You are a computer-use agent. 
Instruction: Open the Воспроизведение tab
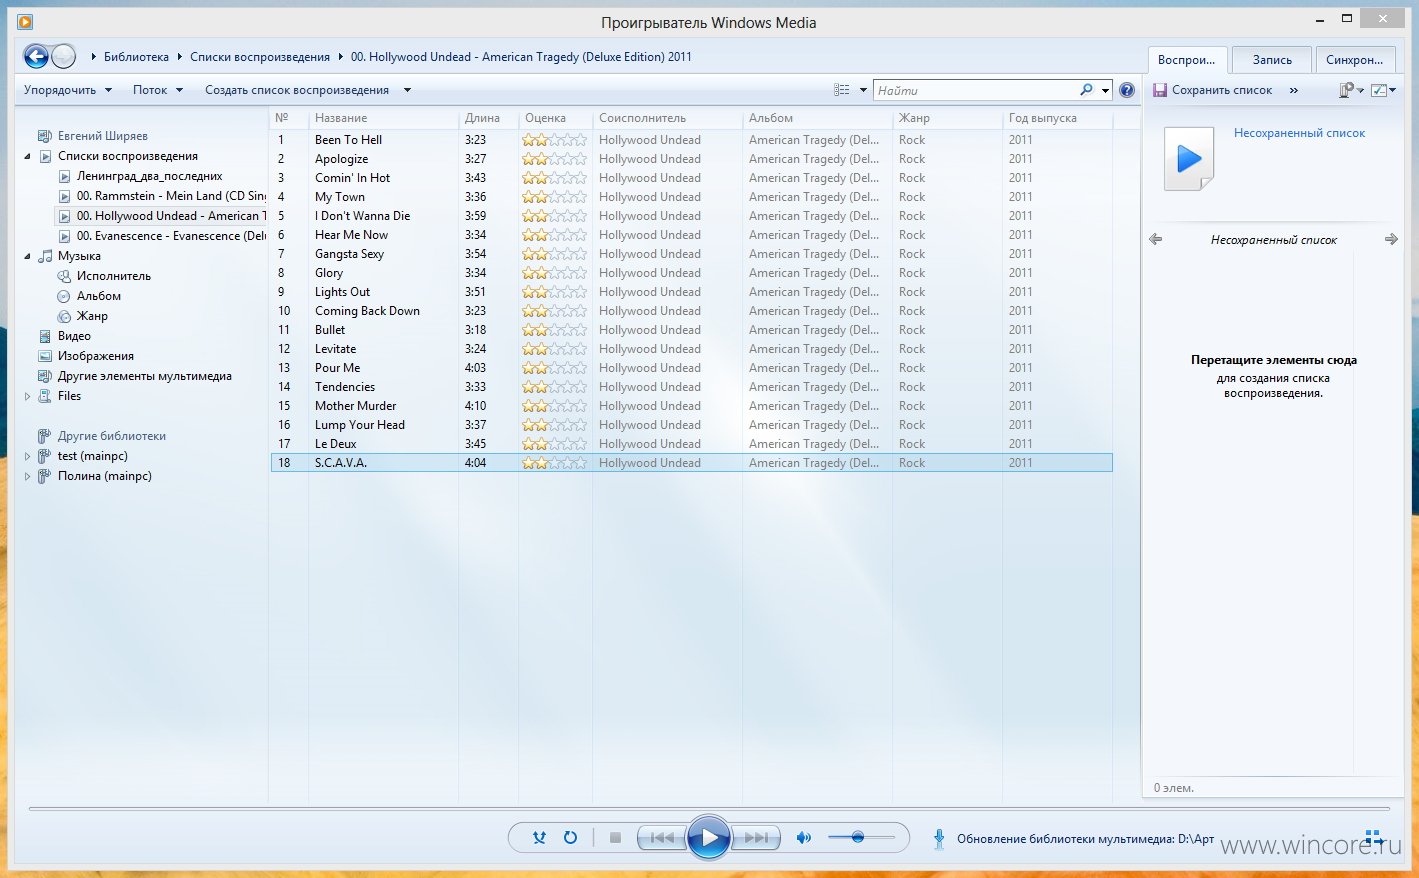click(1187, 60)
